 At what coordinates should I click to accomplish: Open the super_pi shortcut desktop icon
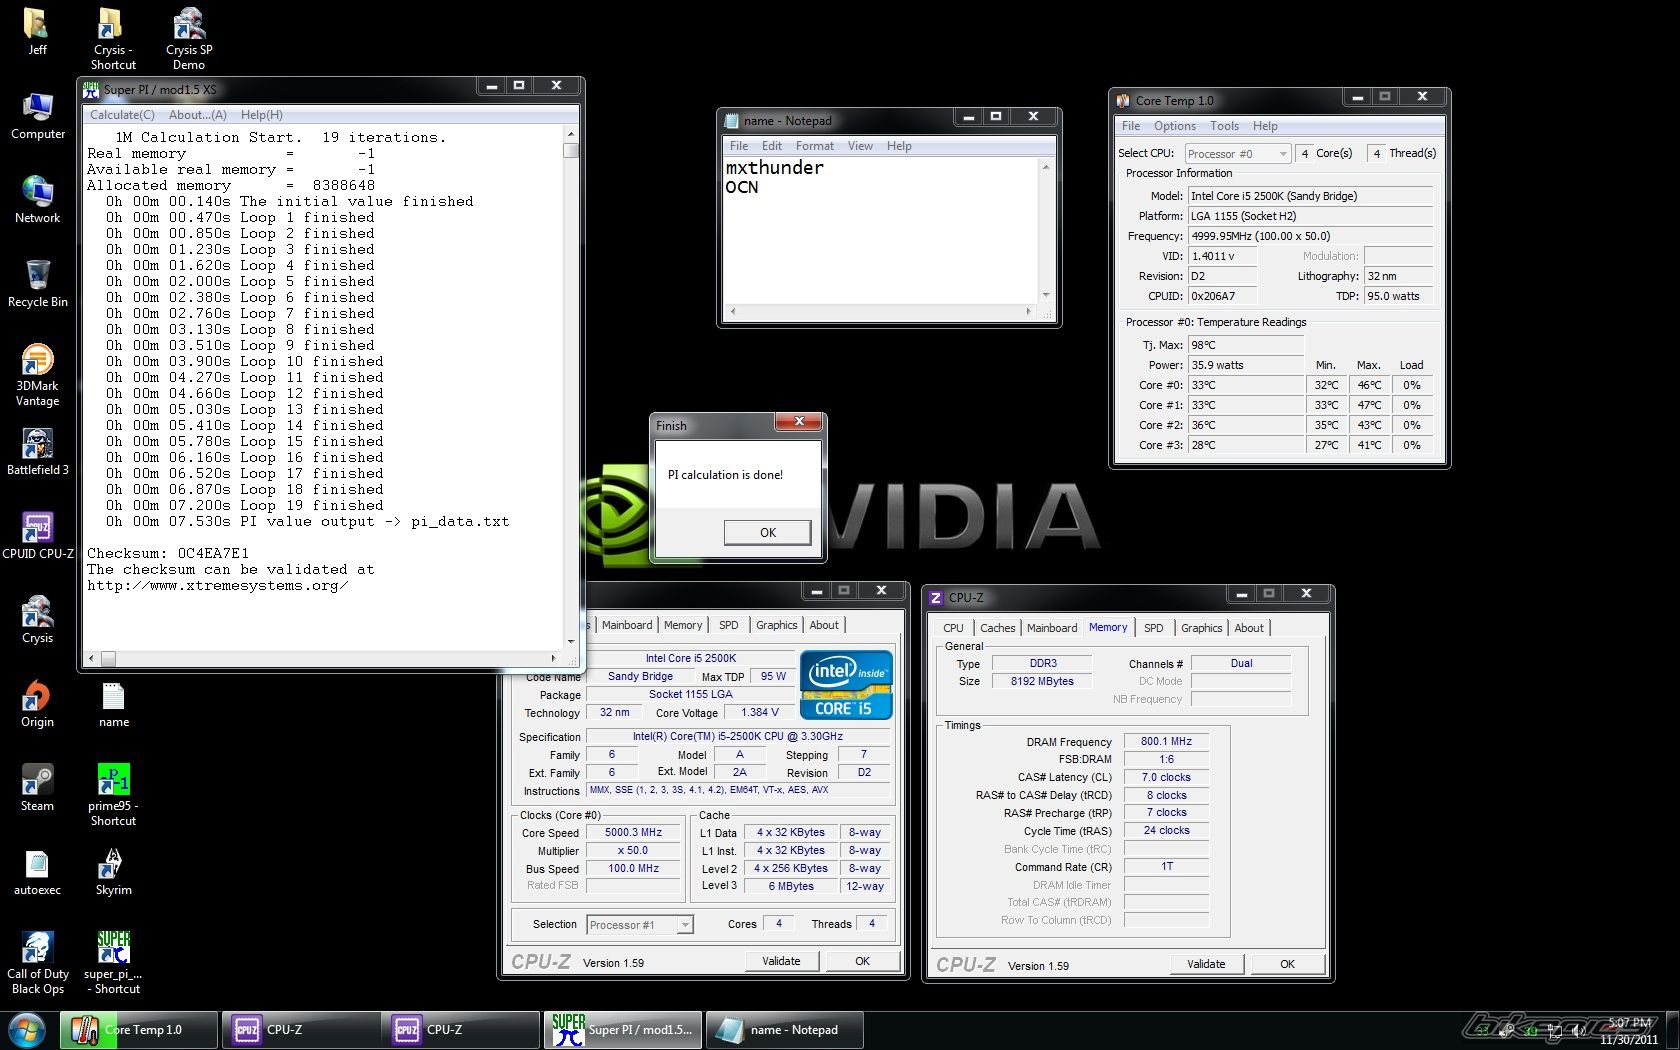113,962
